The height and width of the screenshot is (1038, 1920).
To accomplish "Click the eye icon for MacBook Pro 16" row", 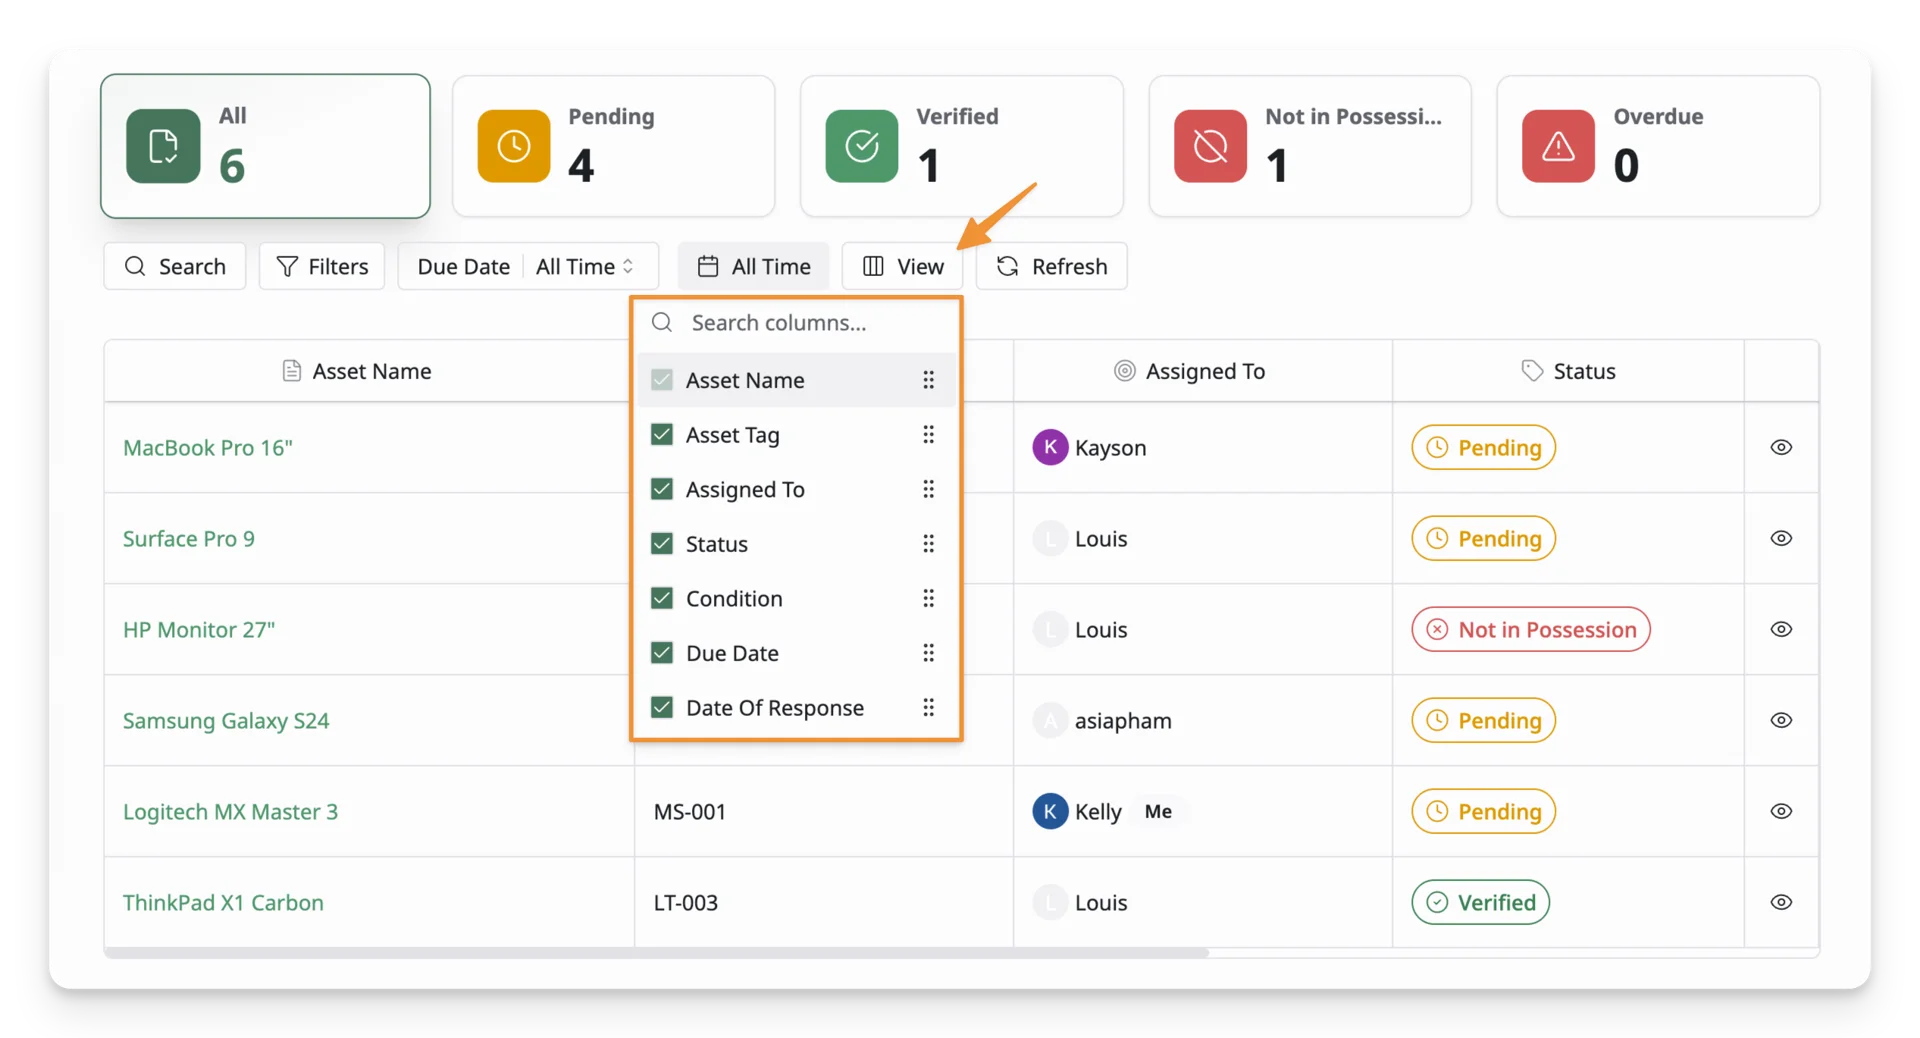I will [1781, 447].
